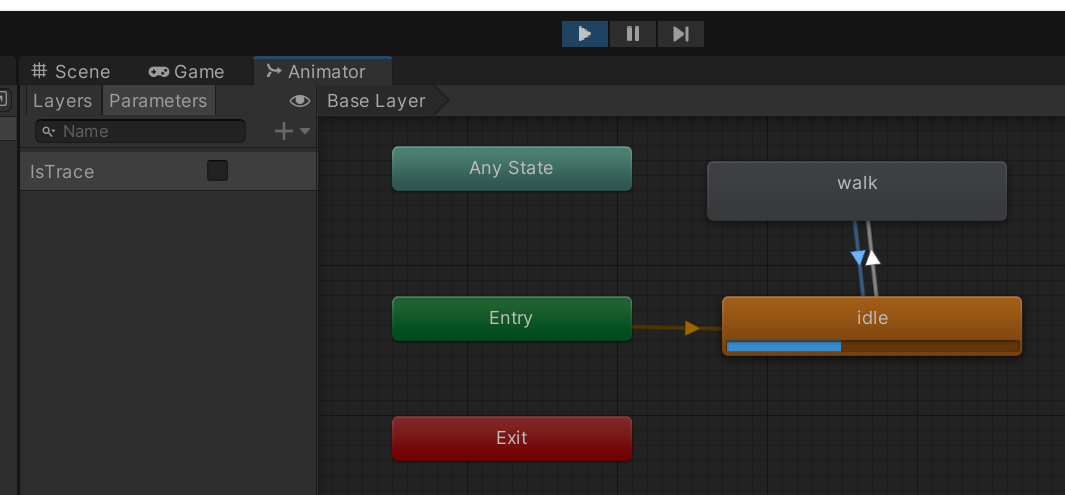Screen dimensions: 1065x495
Task: Select the Animator tab
Action: 323,71
